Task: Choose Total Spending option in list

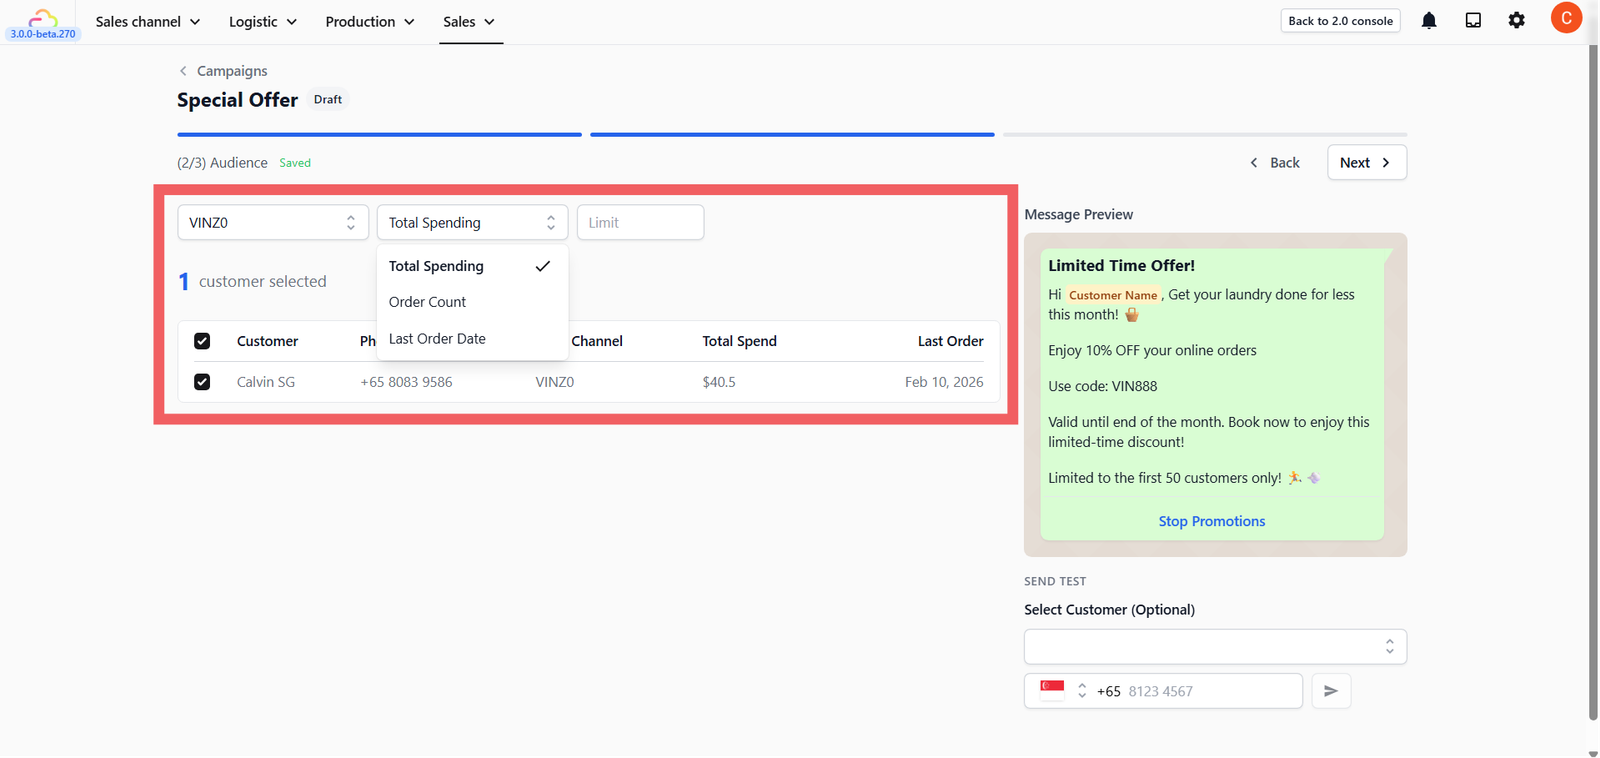Action: click(472, 266)
